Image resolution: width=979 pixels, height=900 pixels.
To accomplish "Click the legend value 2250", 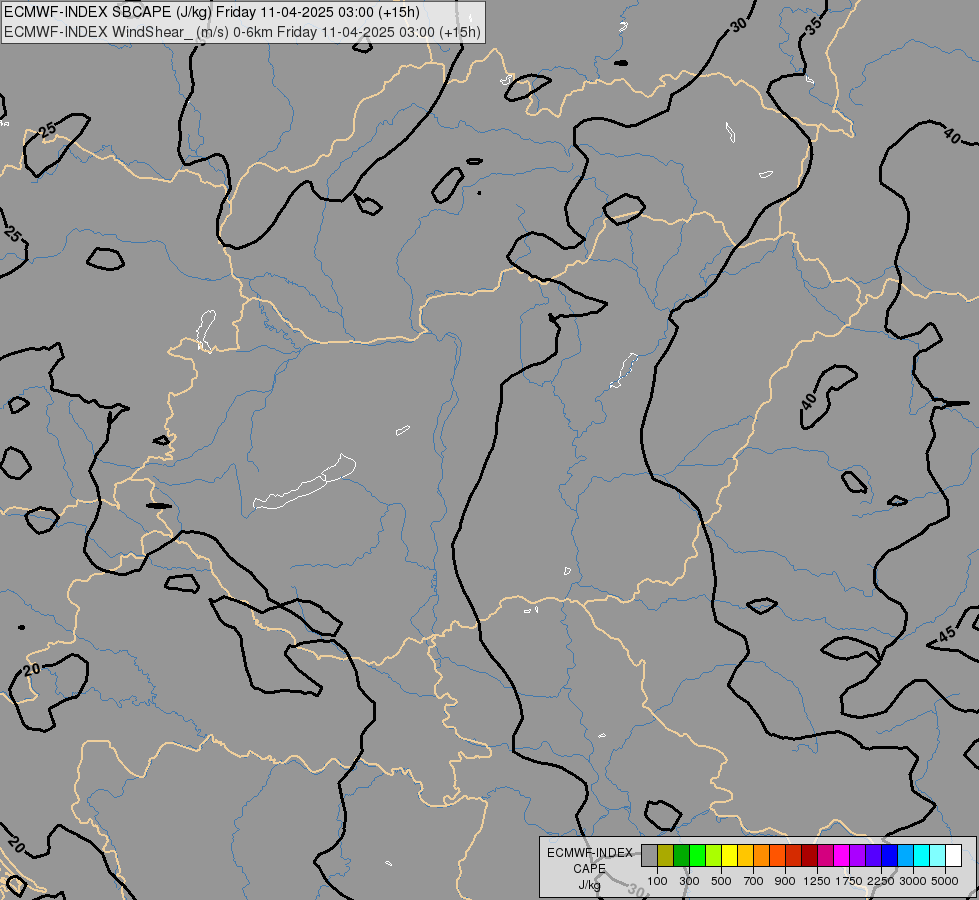I will [881, 881].
